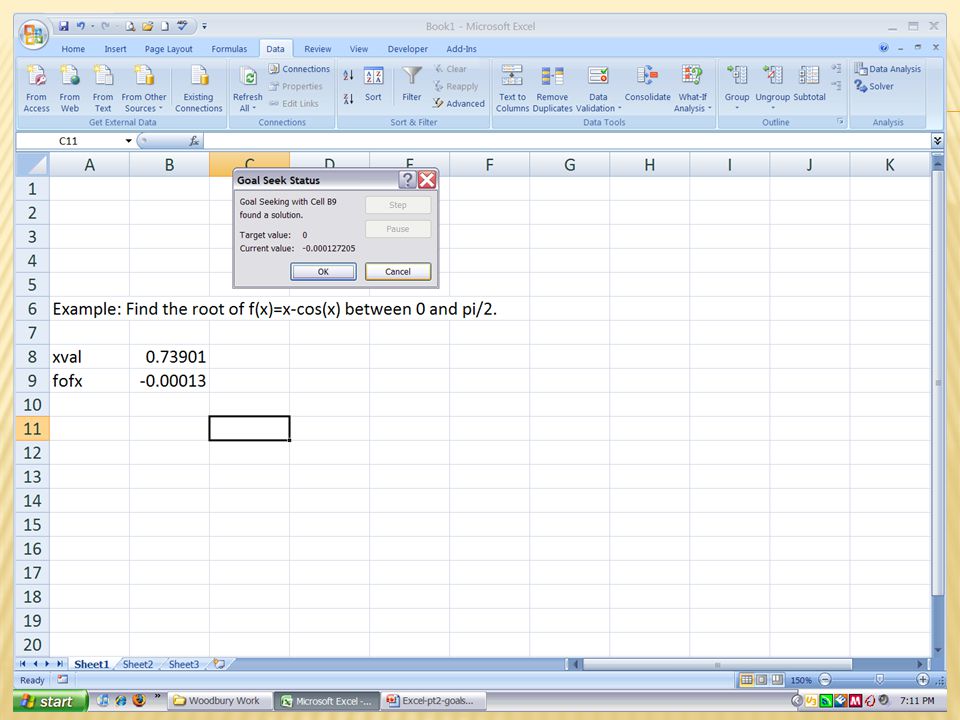Open the Group dropdown

pyautogui.click(x=737, y=101)
